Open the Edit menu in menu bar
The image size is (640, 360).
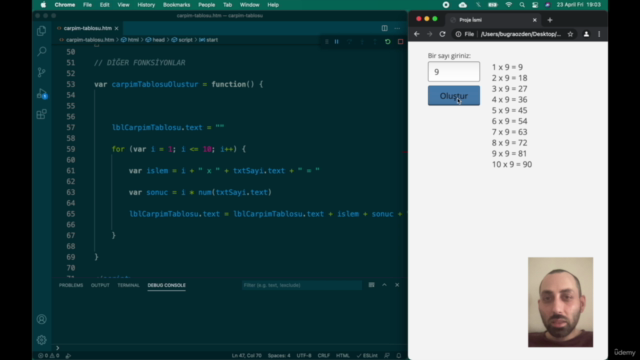coord(104,5)
